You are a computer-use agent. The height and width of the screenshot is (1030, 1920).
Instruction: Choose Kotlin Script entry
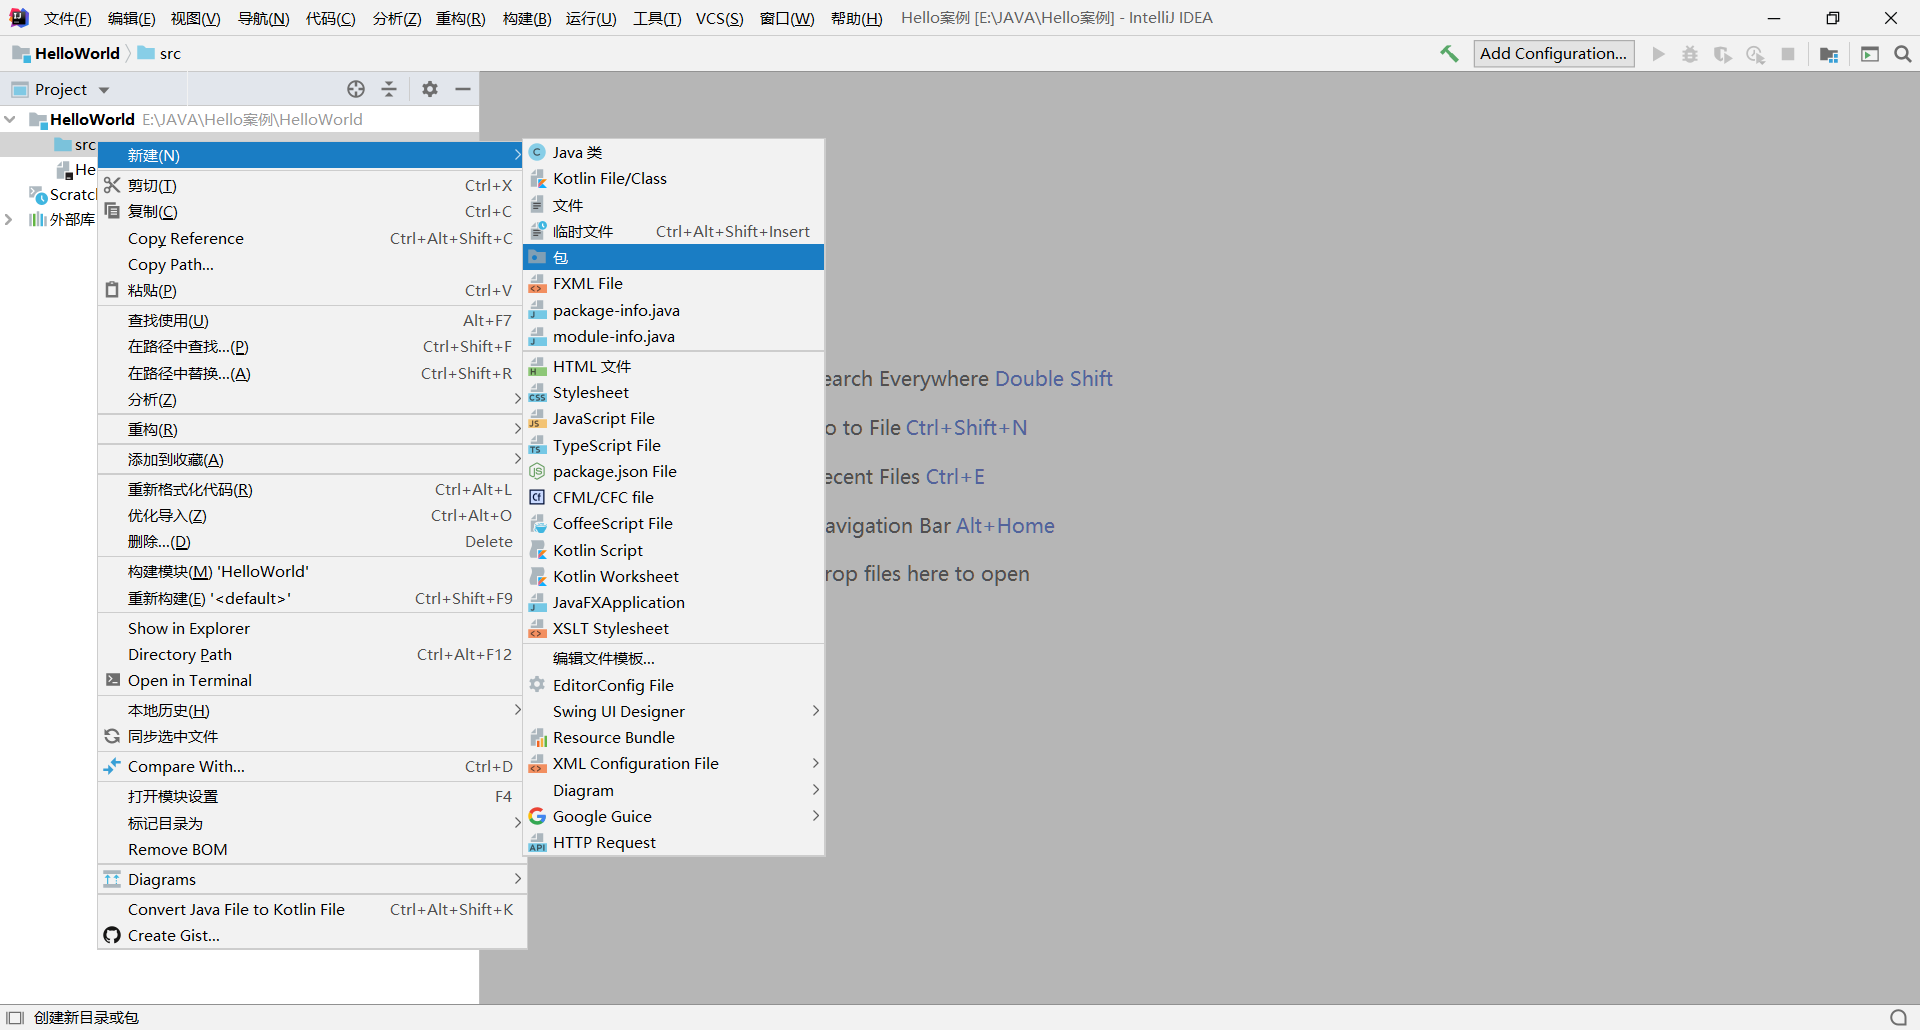[x=674, y=550]
